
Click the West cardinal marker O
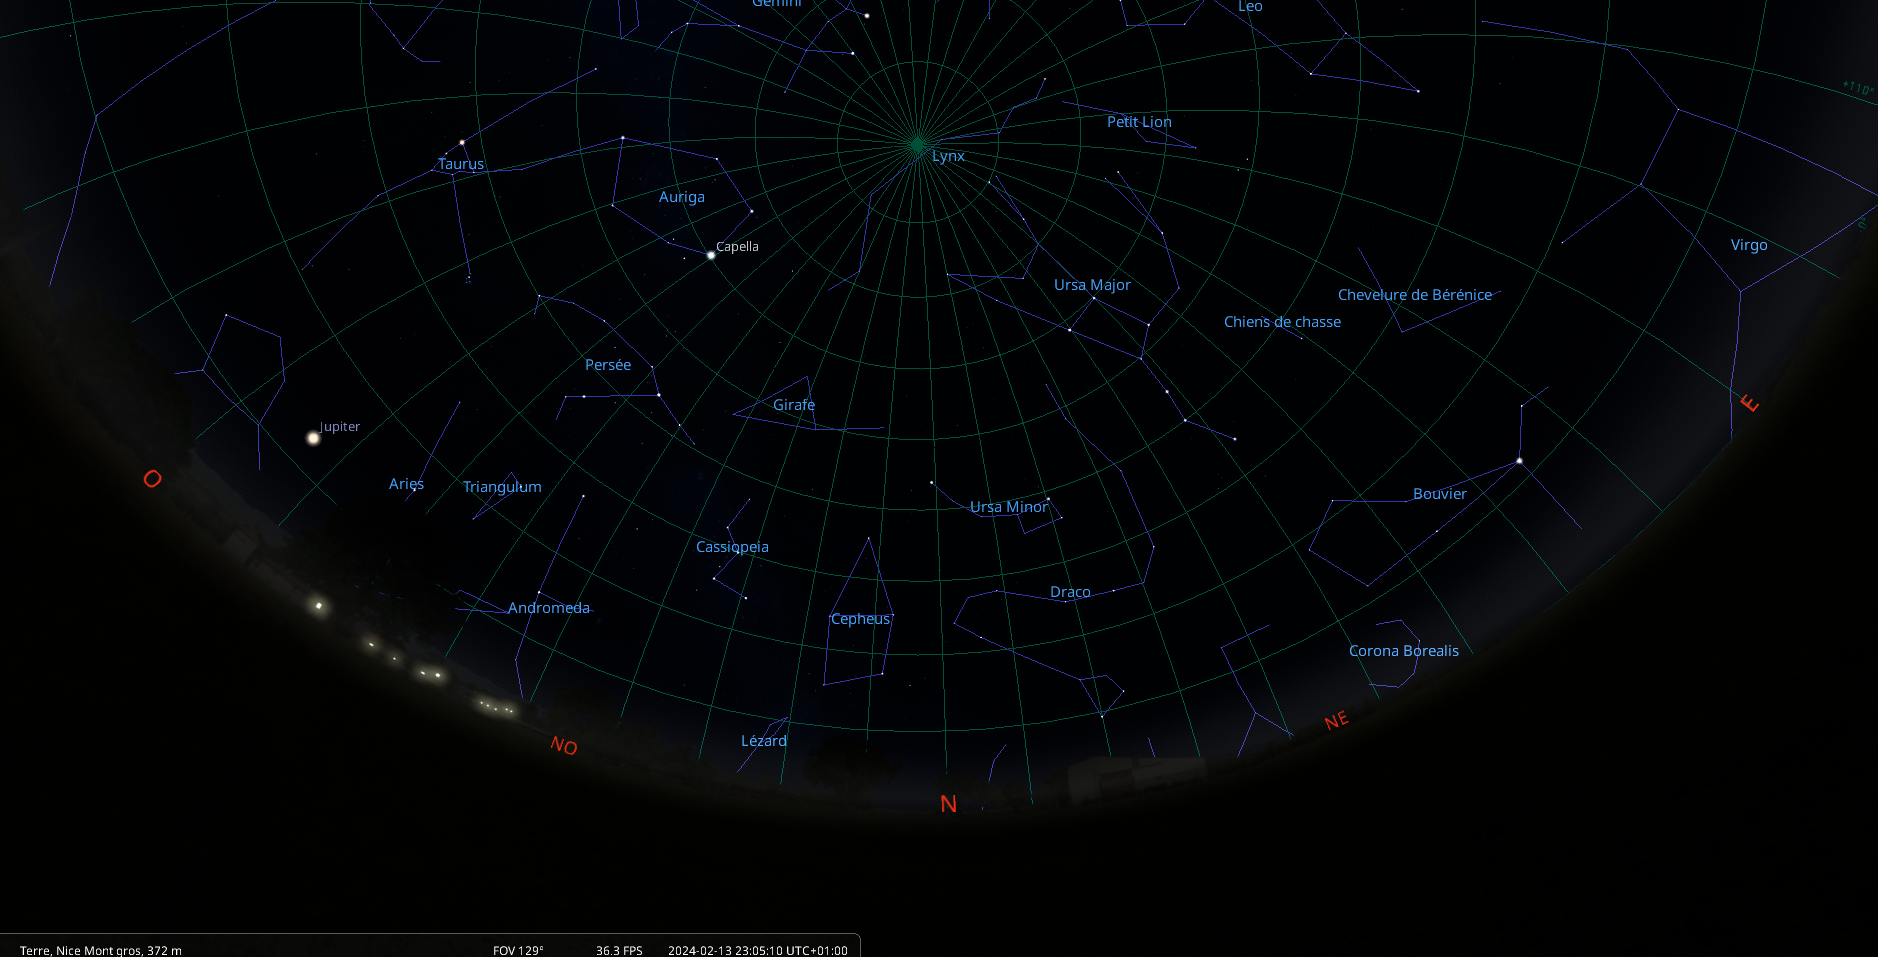click(x=152, y=479)
